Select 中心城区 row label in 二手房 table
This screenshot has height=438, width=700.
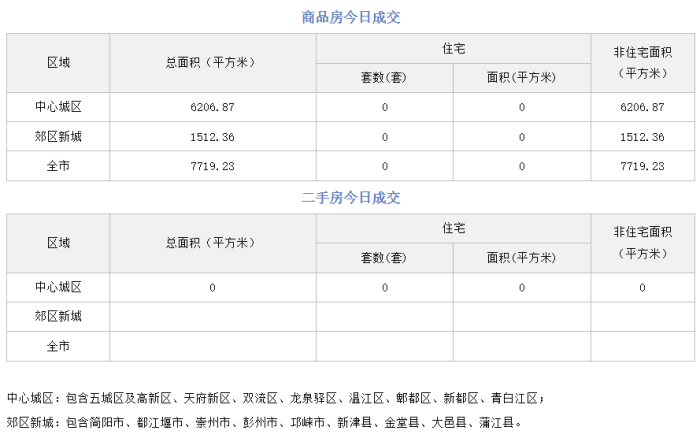click(x=59, y=288)
